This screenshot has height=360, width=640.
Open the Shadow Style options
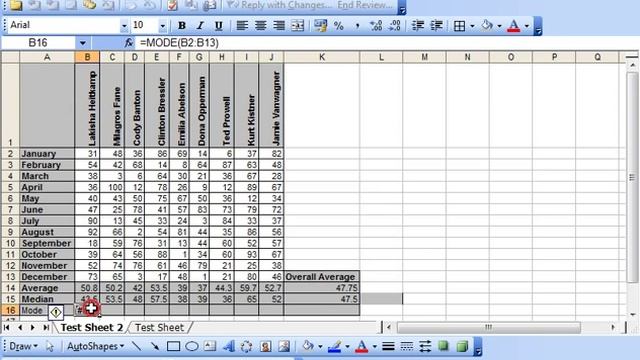(x=443, y=347)
